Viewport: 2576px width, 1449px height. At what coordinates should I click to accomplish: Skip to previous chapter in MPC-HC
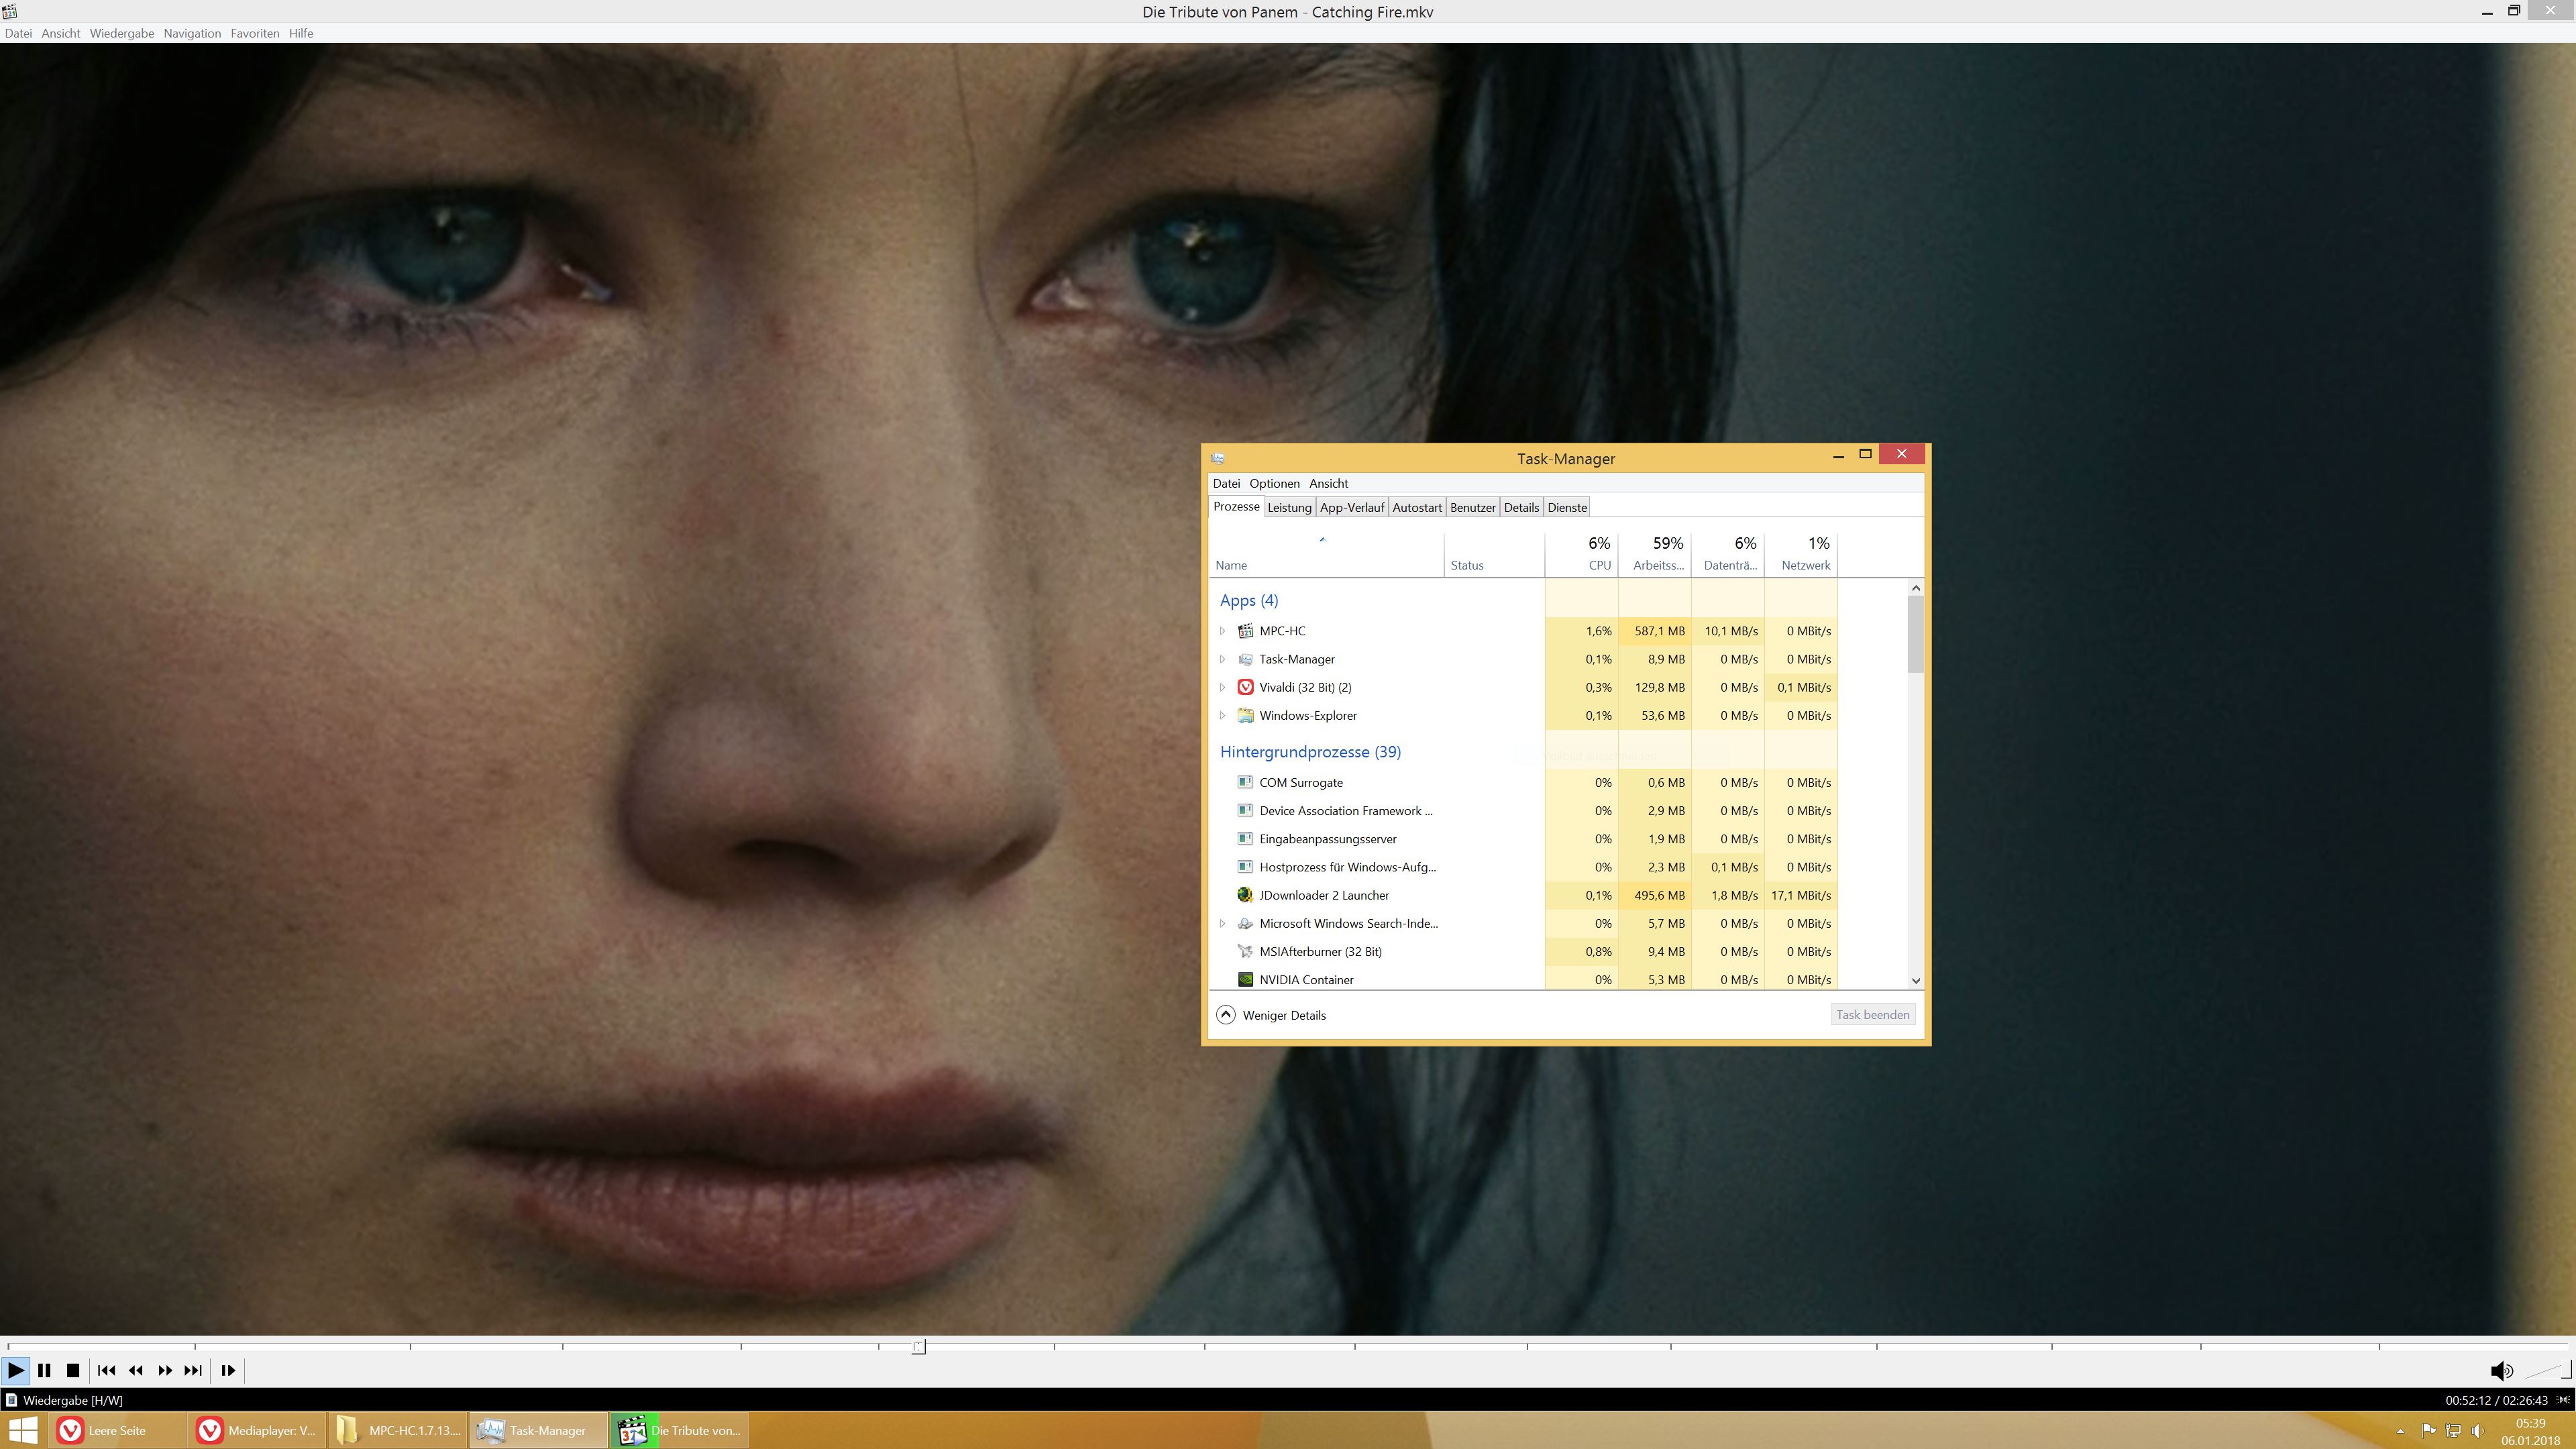click(x=106, y=1370)
